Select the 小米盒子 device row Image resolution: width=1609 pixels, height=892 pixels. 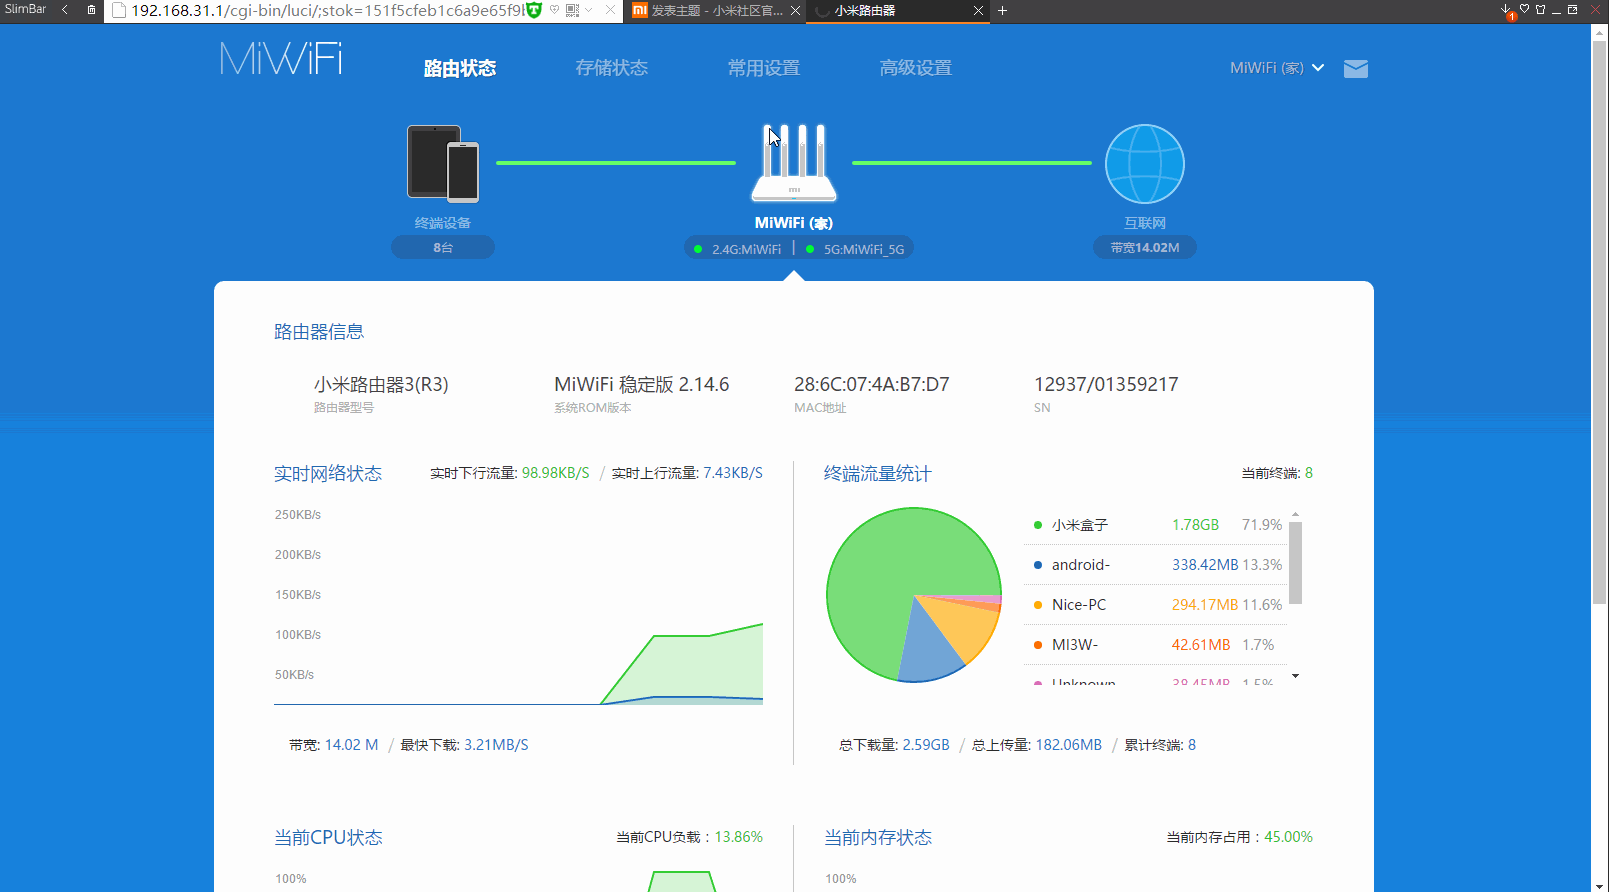[x=1155, y=525]
